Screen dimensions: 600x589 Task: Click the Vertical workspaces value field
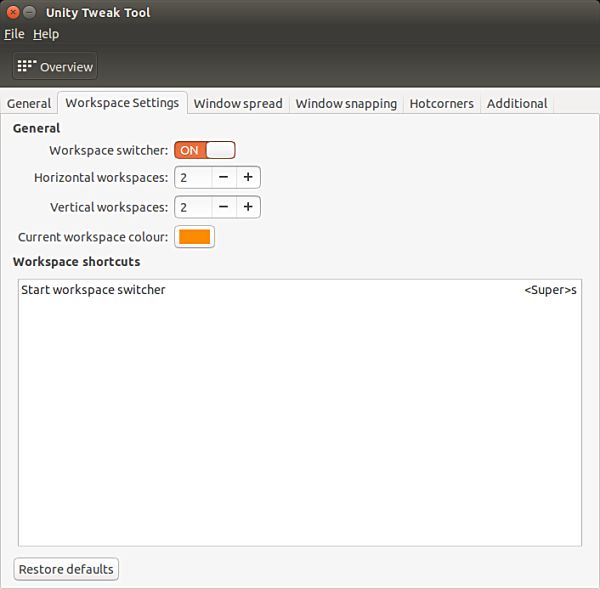pos(193,207)
